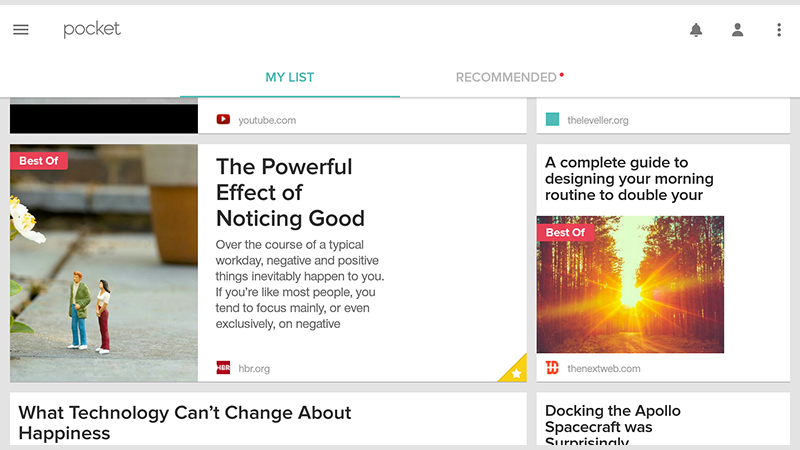The height and width of the screenshot is (450, 800).
Task: Switch to the MY LIST tab
Action: click(x=290, y=78)
